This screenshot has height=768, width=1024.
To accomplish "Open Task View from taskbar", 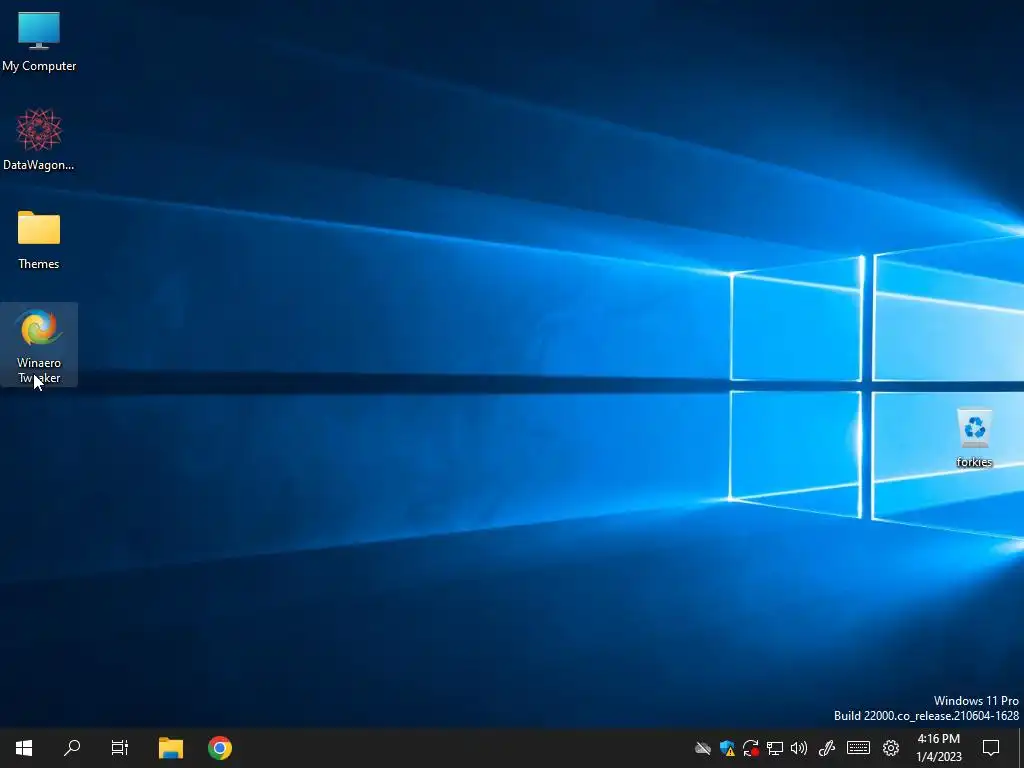I will [x=120, y=748].
